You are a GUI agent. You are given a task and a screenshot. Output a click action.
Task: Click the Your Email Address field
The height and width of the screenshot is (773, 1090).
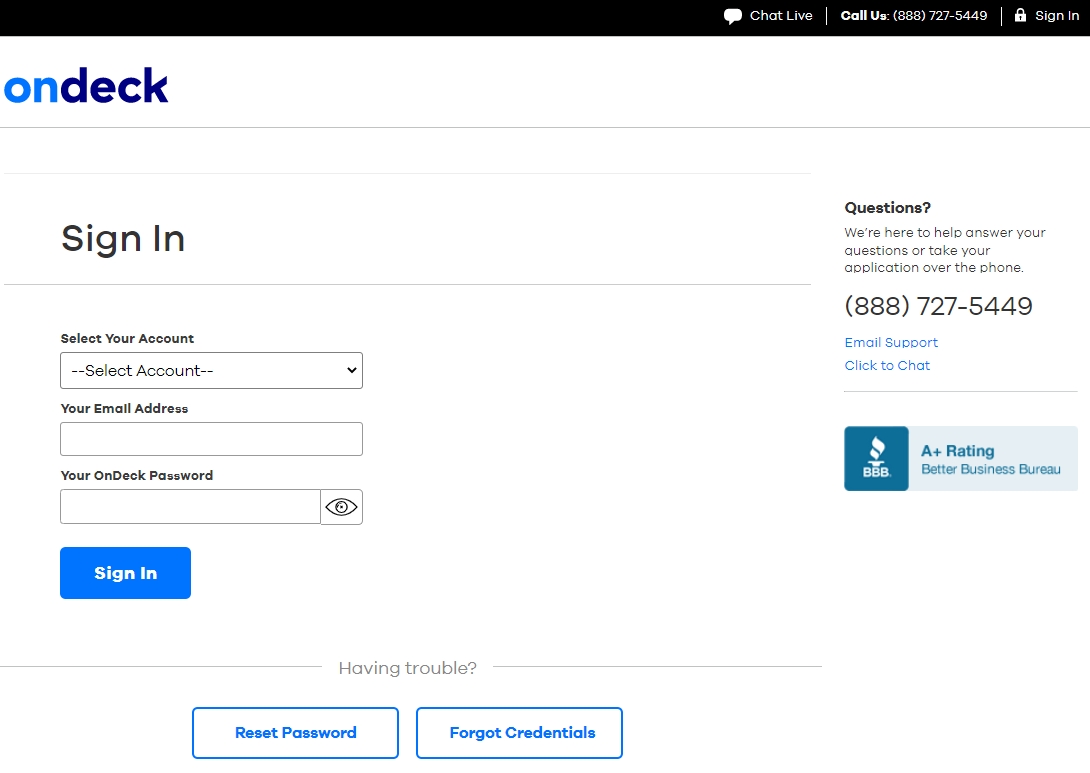point(211,439)
